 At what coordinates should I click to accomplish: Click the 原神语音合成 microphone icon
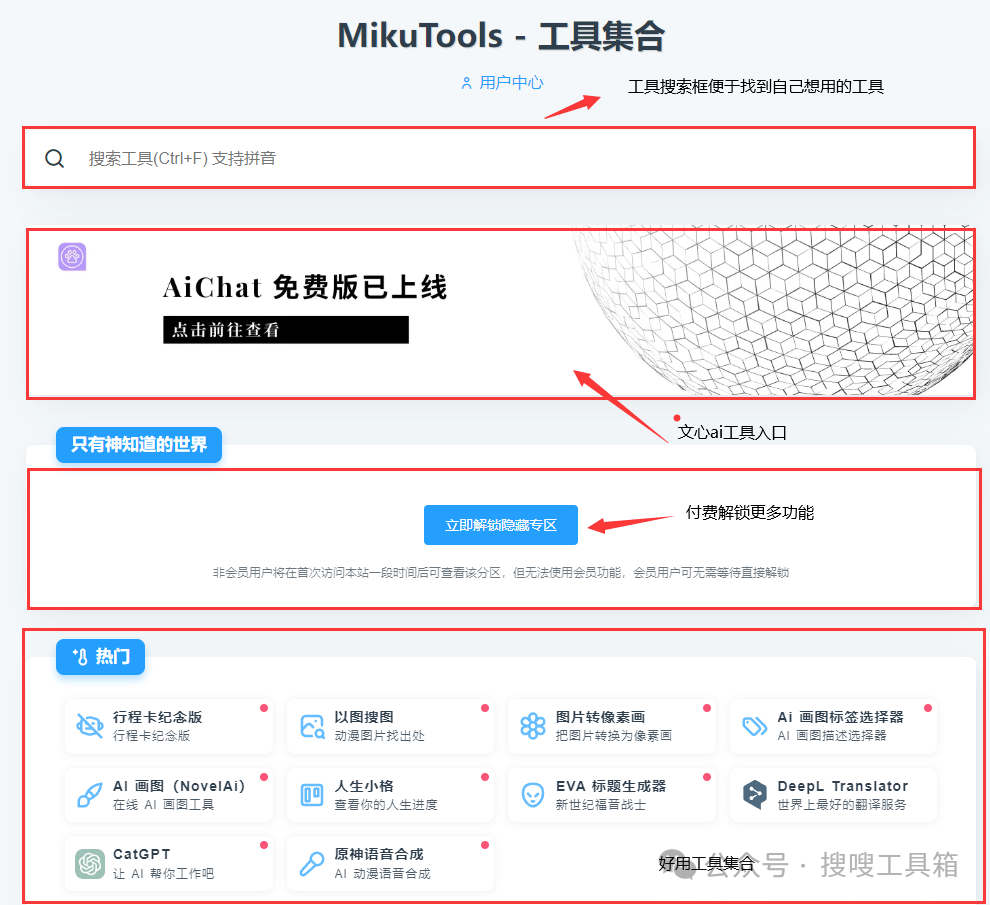coord(312,864)
